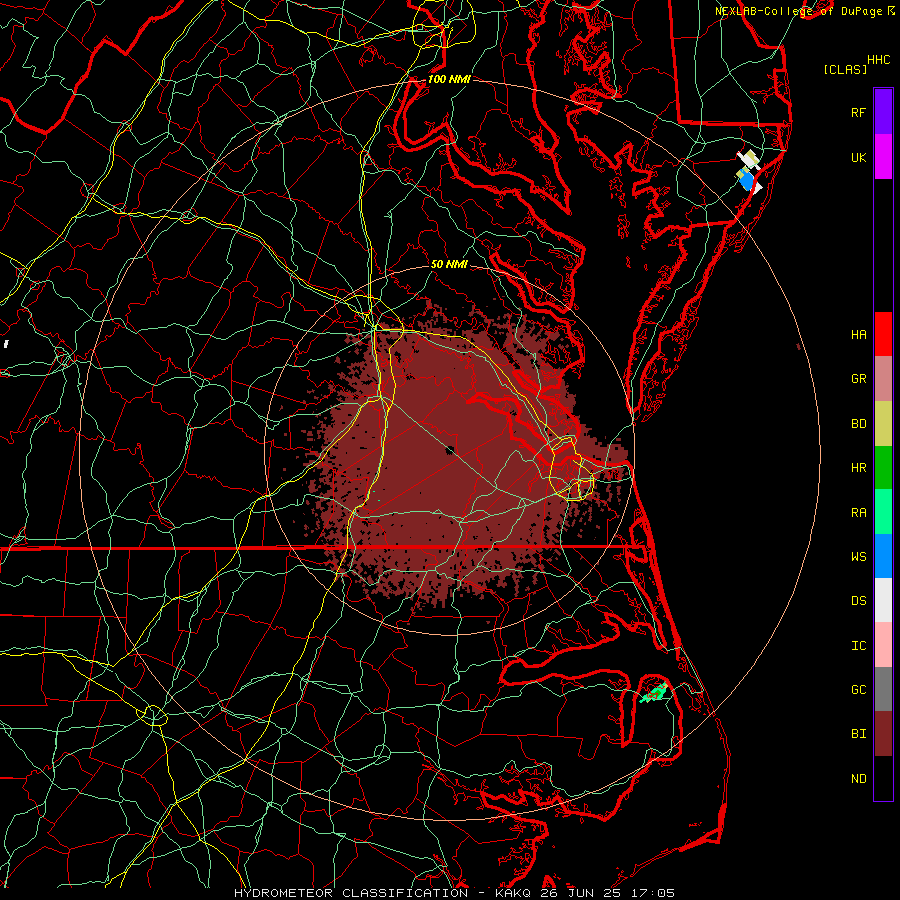Screen dimensions: 900x900
Task: Click the DS legend label
Action: 858,600
